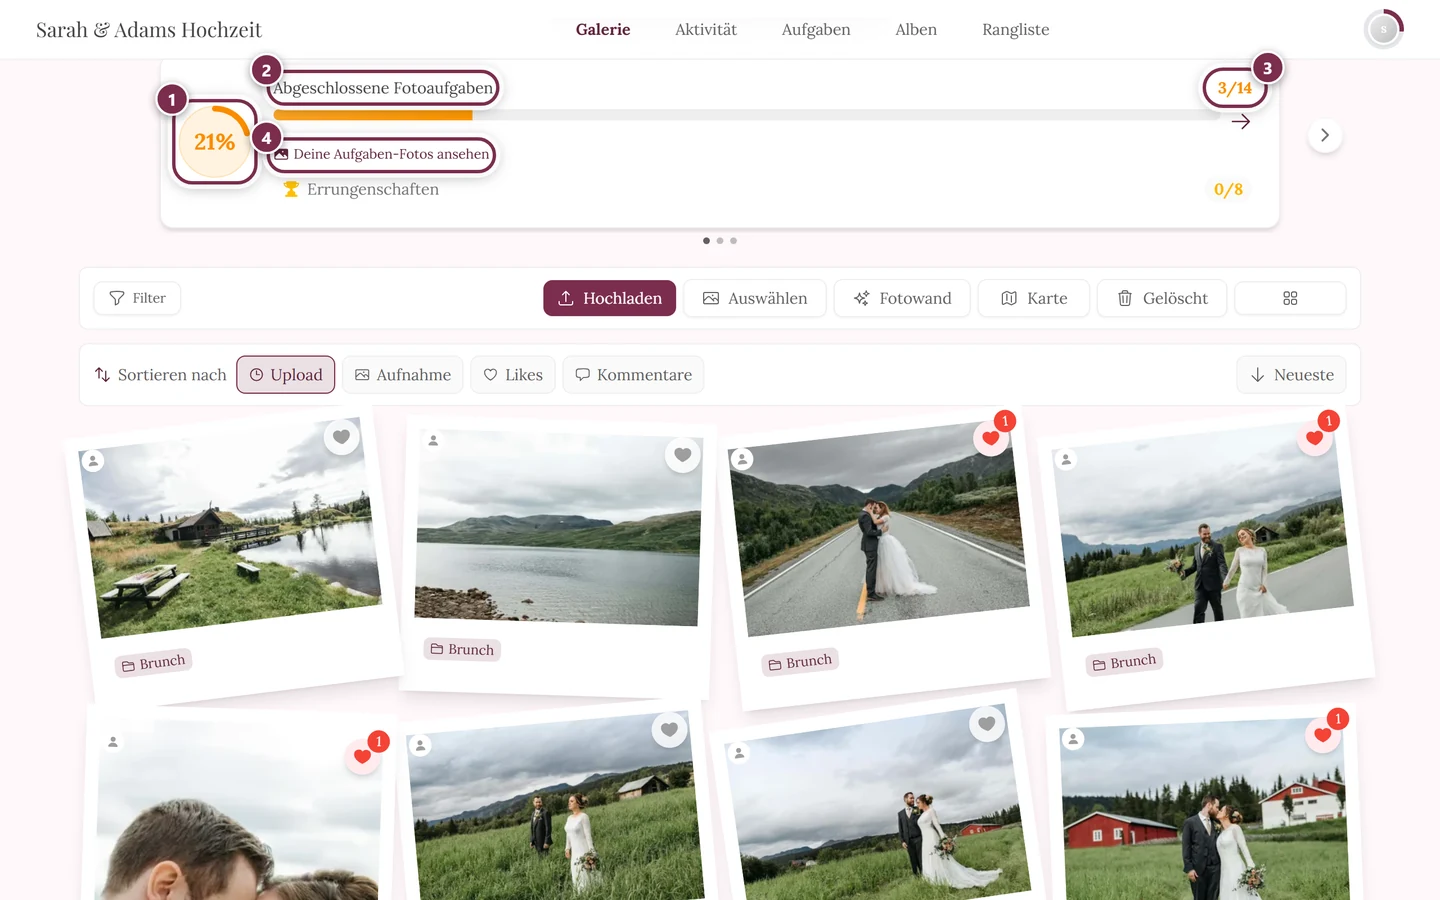Click uploader avatar on the bride's long-train photo
Viewport: 1440px width, 900px height.
(x=739, y=753)
